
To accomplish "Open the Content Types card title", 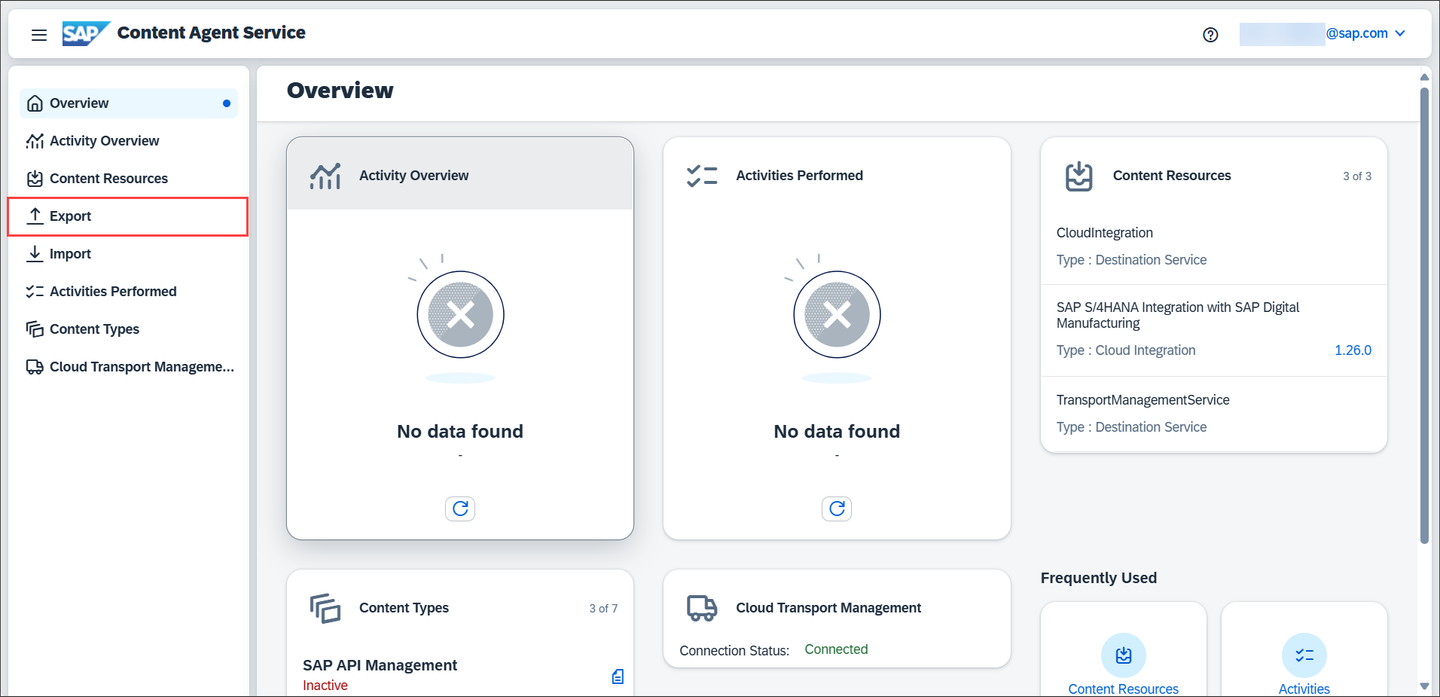I will (404, 608).
